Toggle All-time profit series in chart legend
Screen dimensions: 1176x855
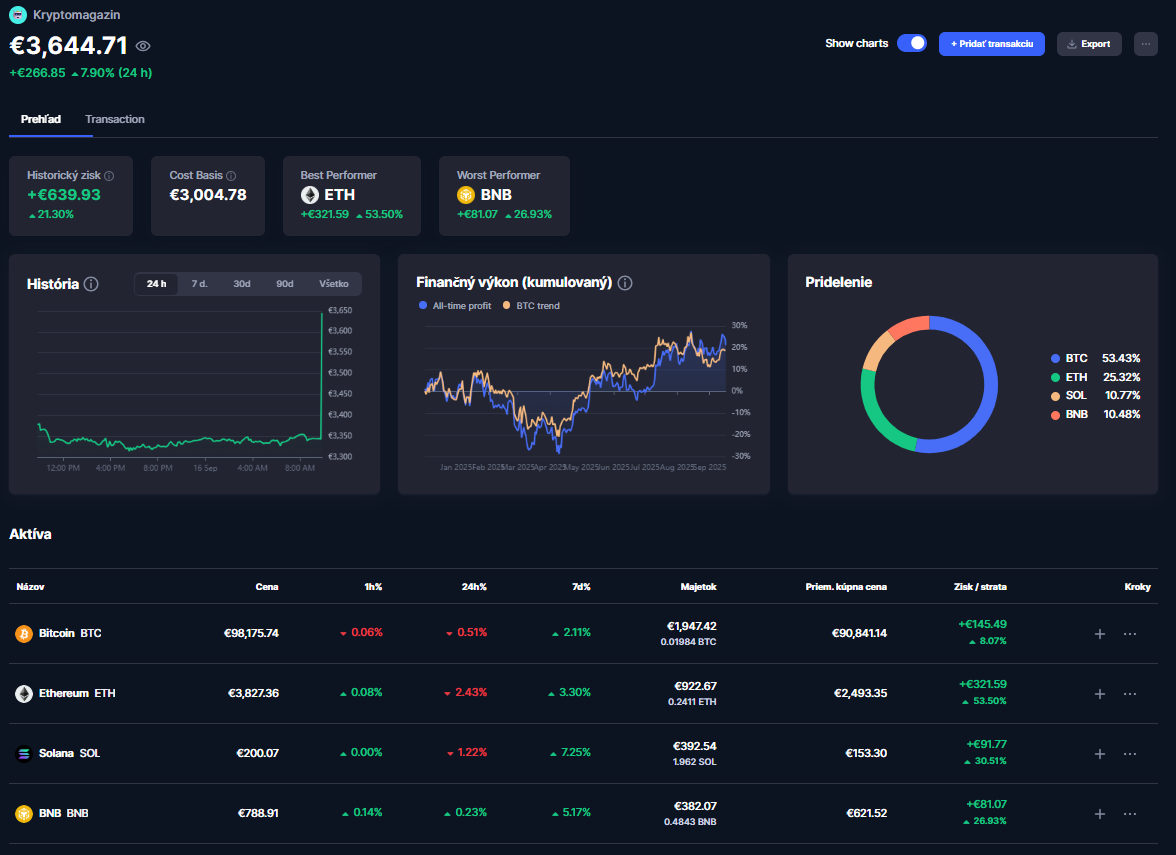pos(455,306)
